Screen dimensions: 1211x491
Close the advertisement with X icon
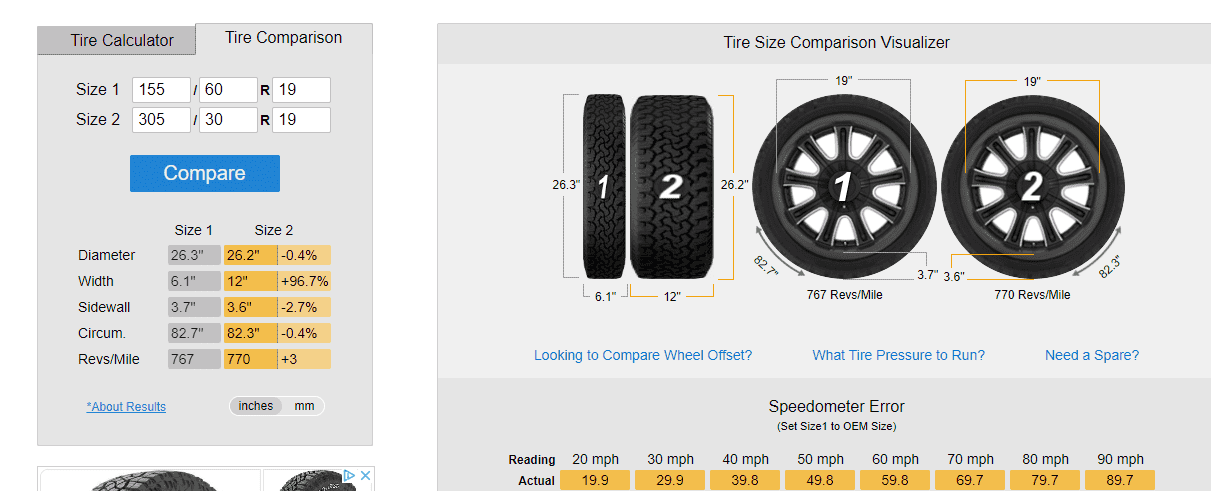365,476
